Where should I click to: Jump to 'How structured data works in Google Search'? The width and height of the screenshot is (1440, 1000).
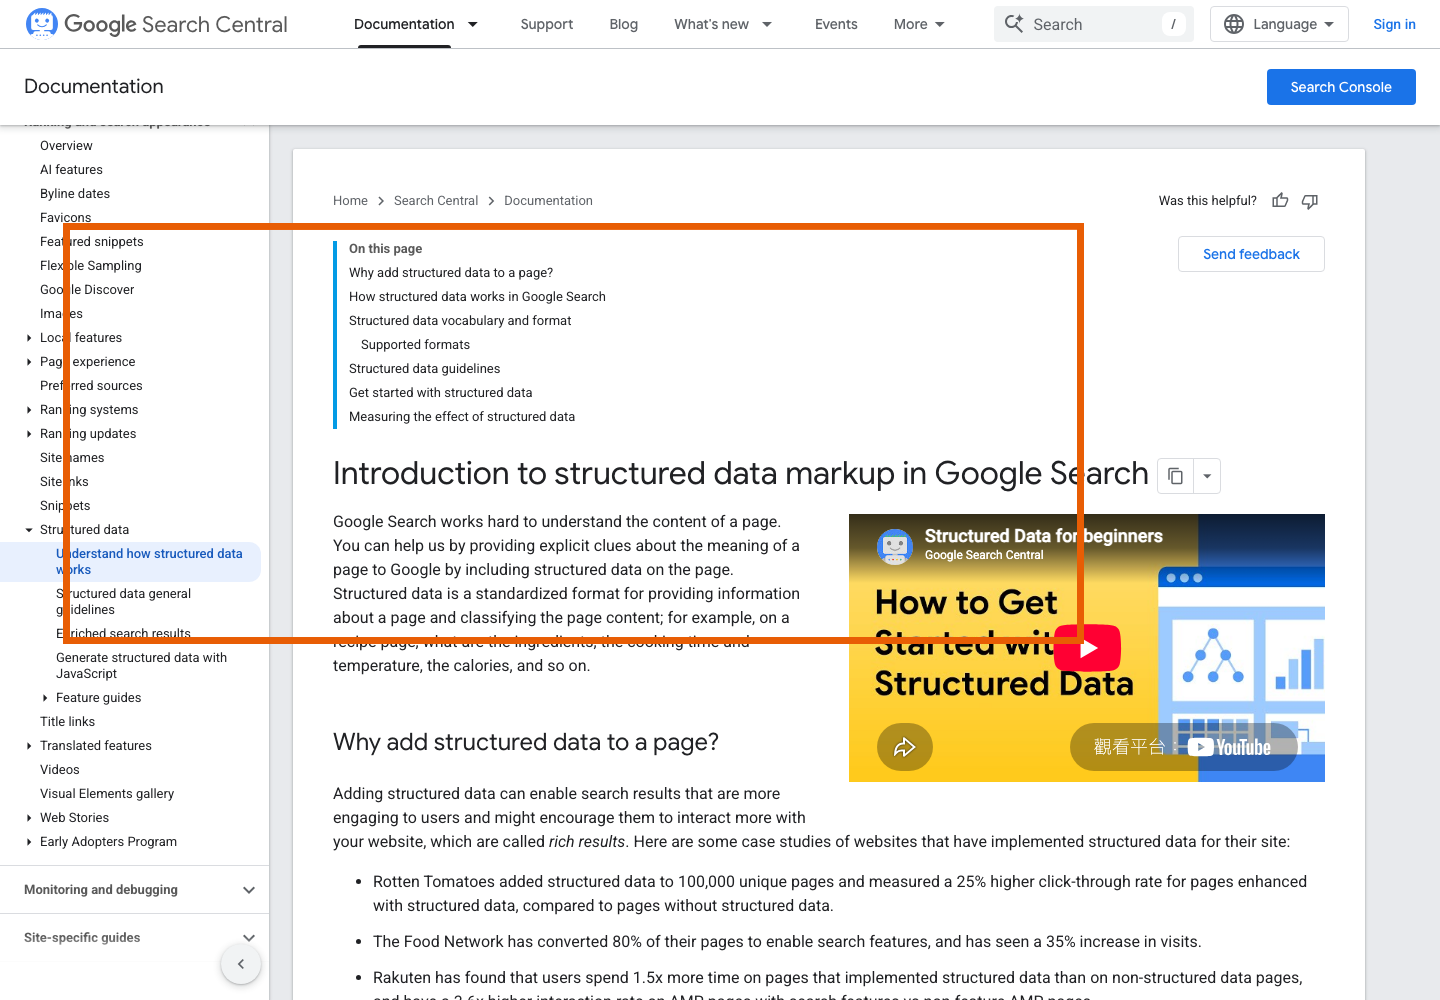click(477, 297)
